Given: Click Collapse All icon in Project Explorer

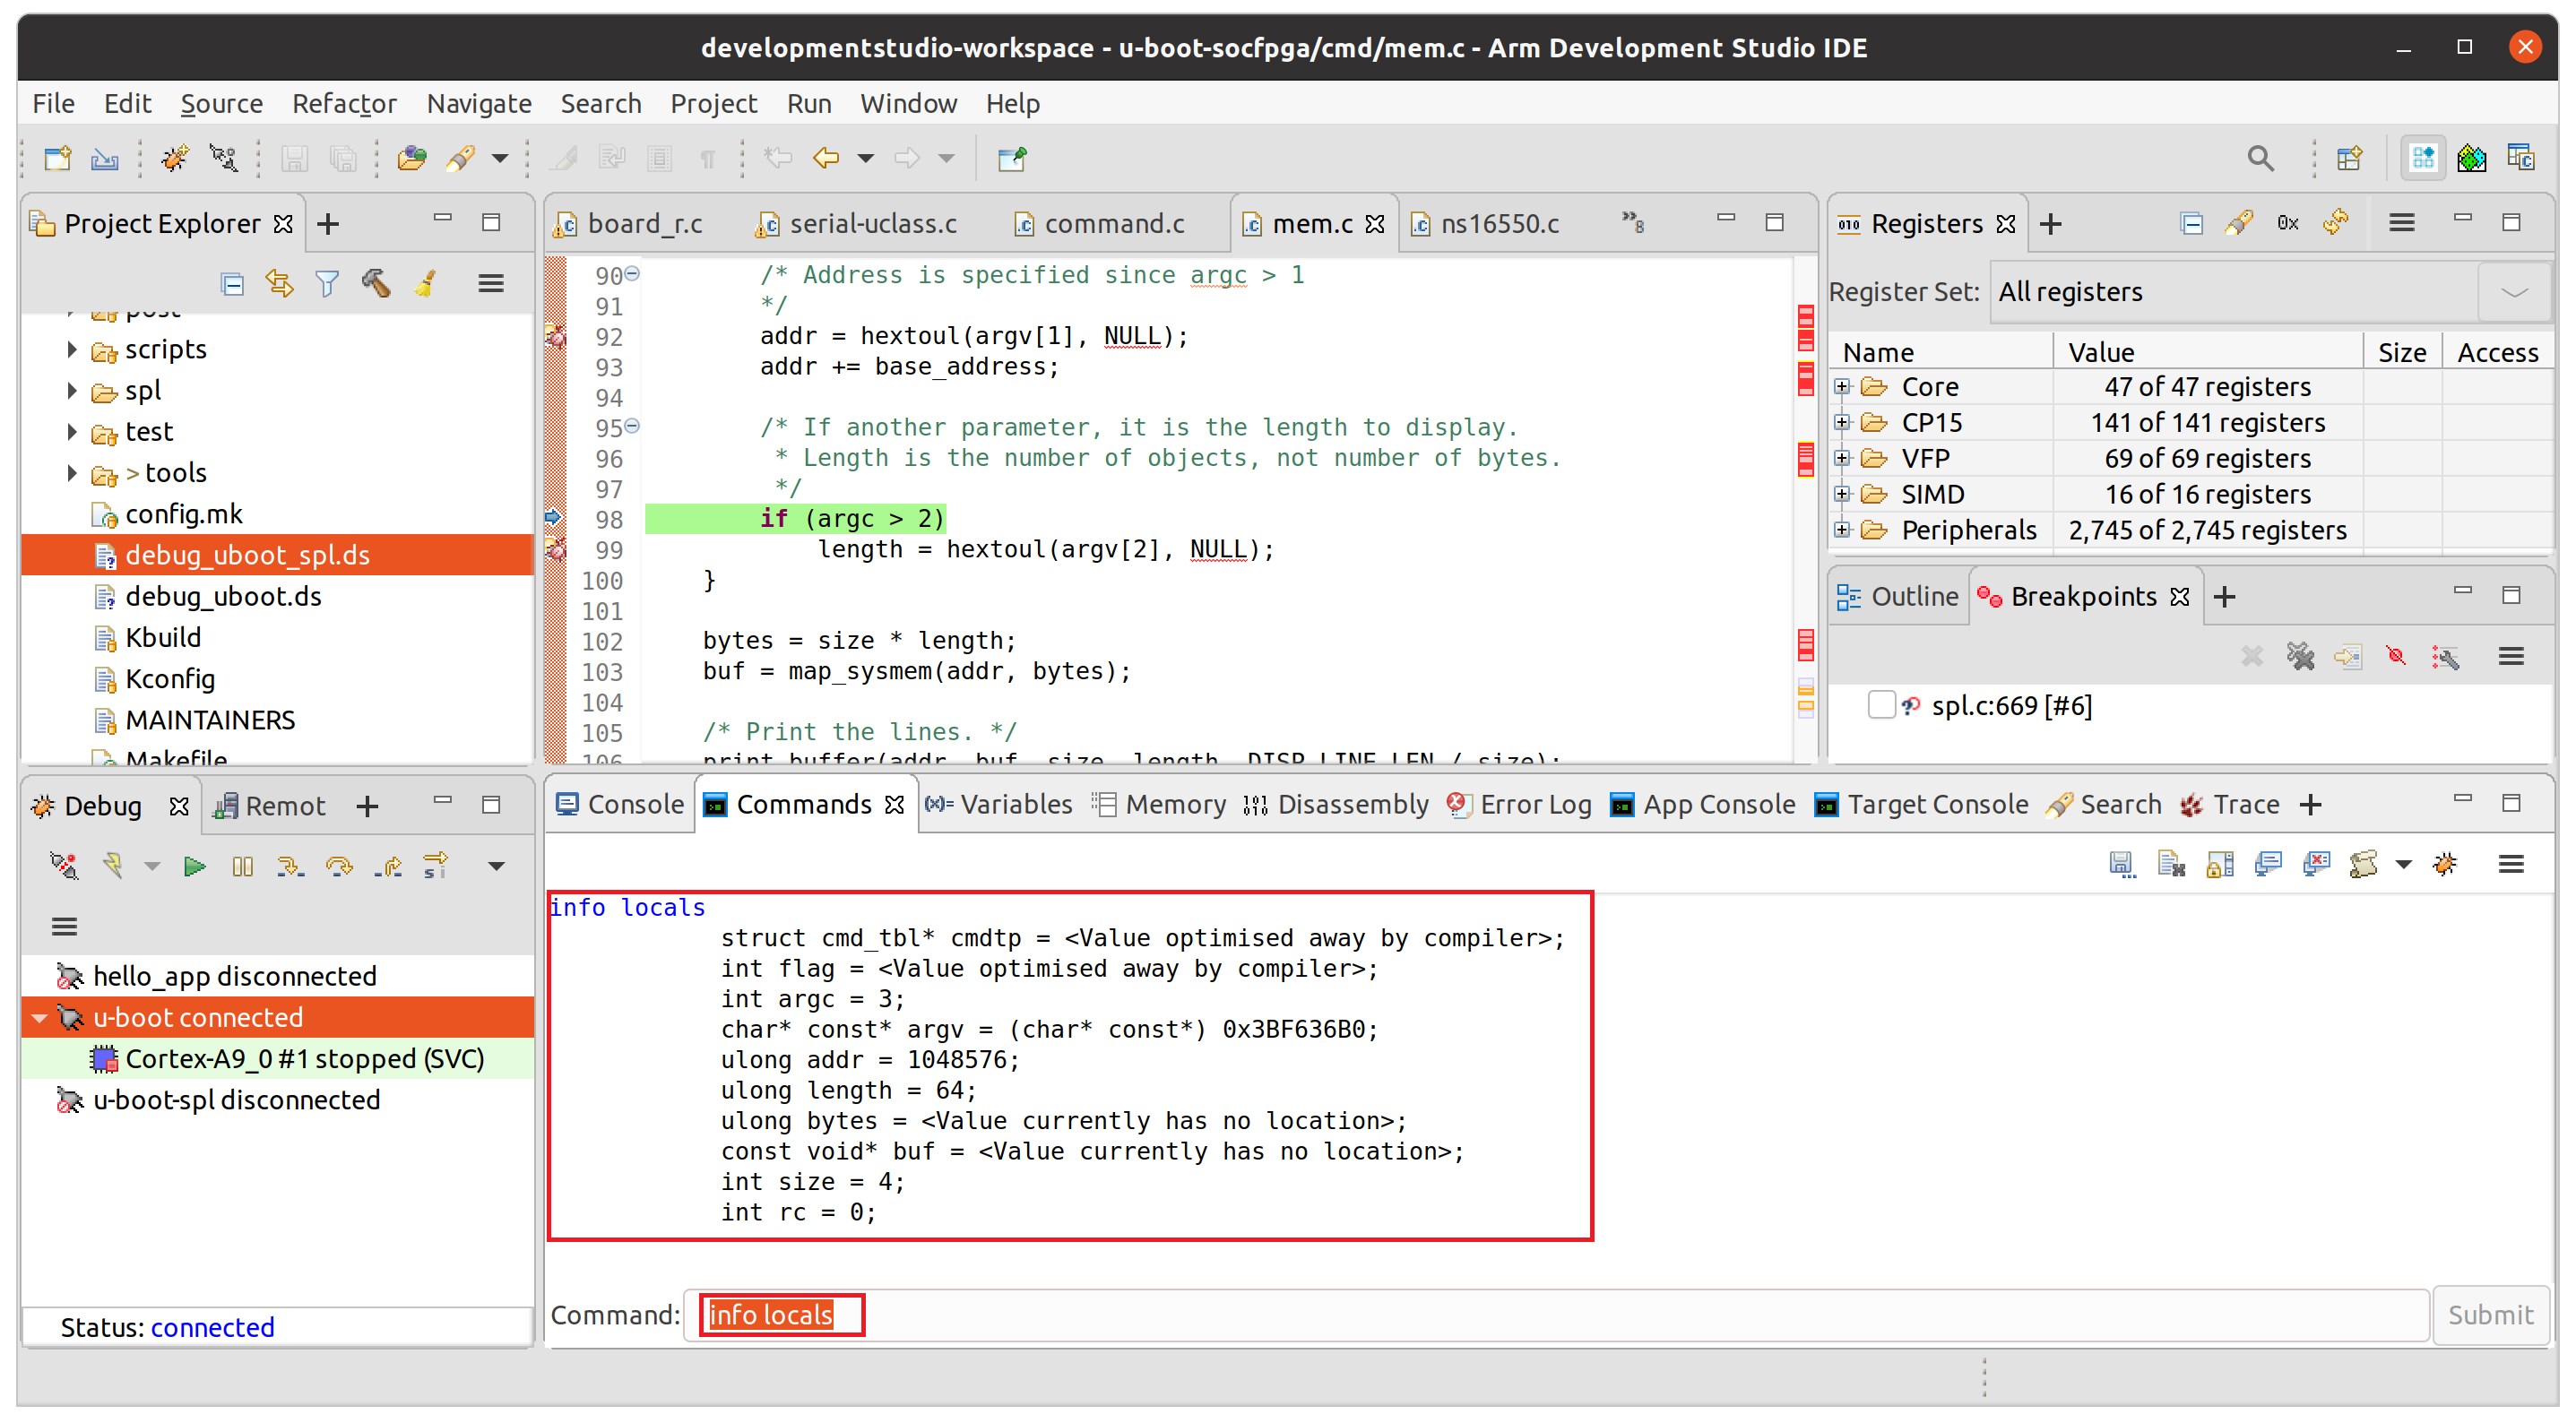Looking at the screenshot, I should click(232, 284).
